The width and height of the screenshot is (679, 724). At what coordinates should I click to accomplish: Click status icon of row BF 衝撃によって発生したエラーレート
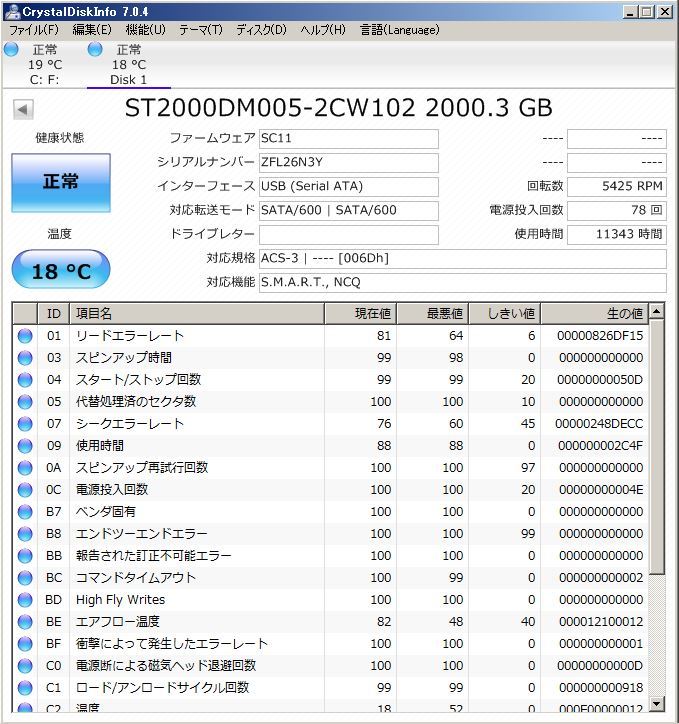pos(25,644)
